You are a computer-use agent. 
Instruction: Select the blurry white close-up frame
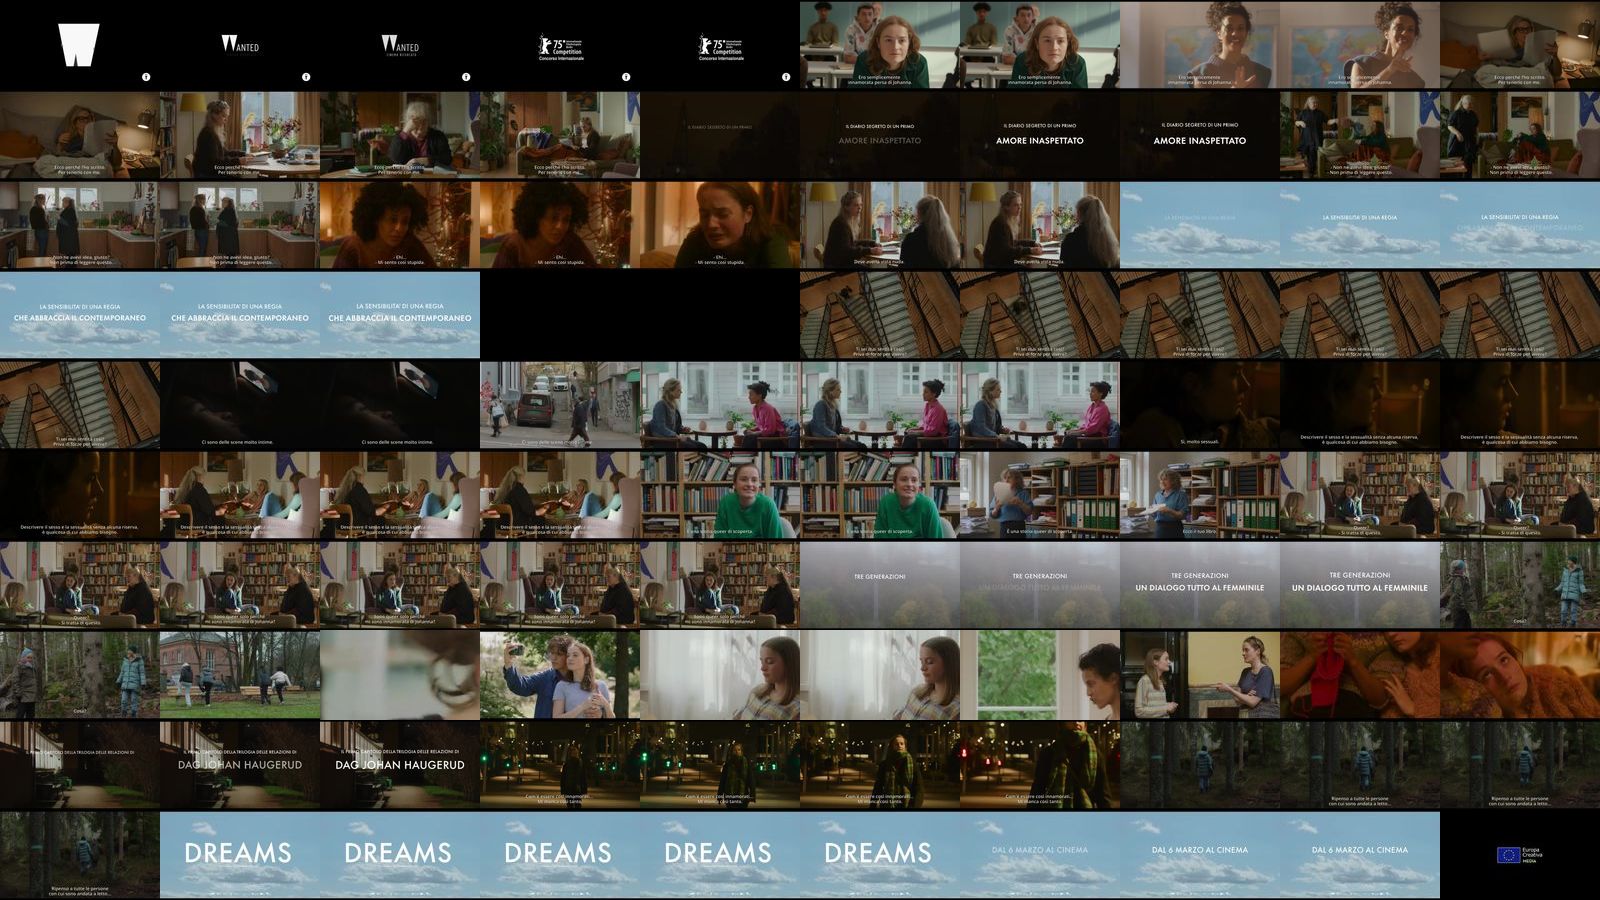pyautogui.click(x=400, y=675)
